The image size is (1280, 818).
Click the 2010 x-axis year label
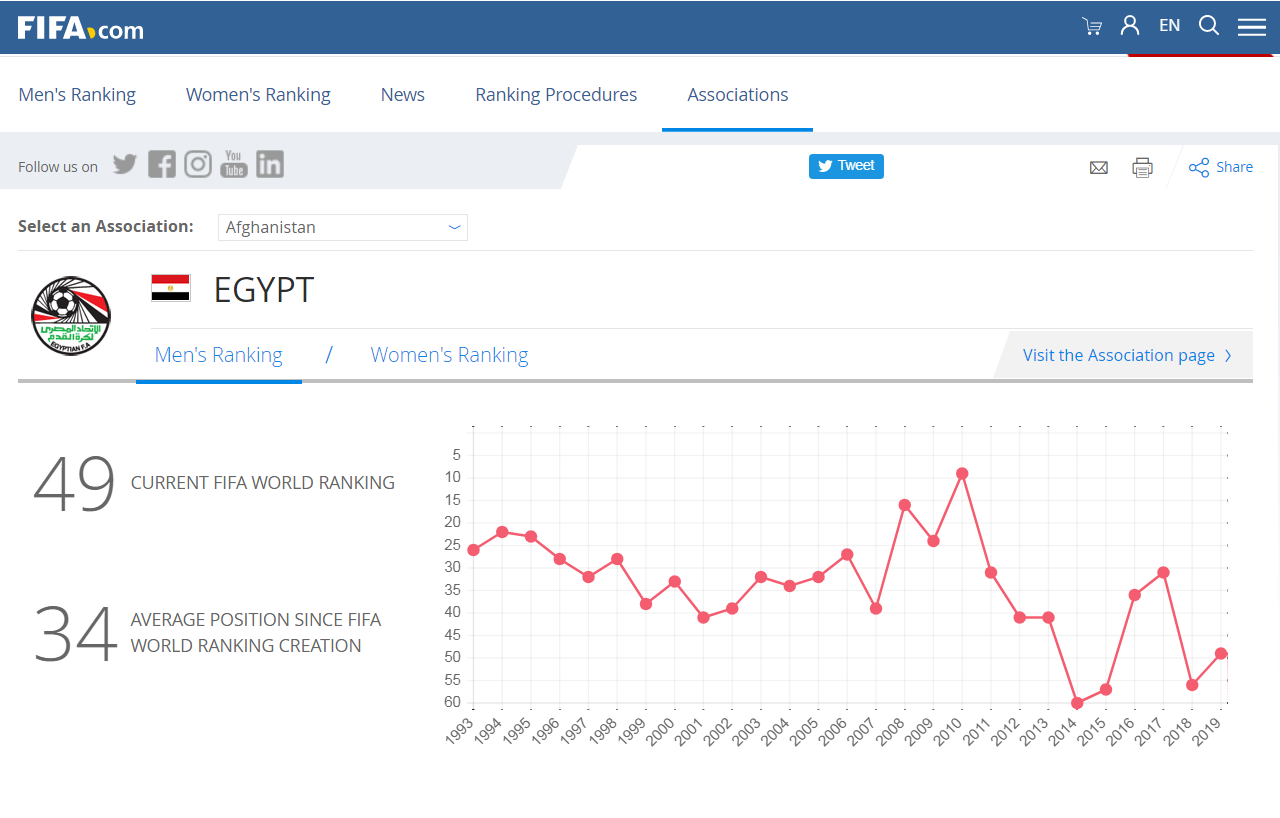(950, 731)
